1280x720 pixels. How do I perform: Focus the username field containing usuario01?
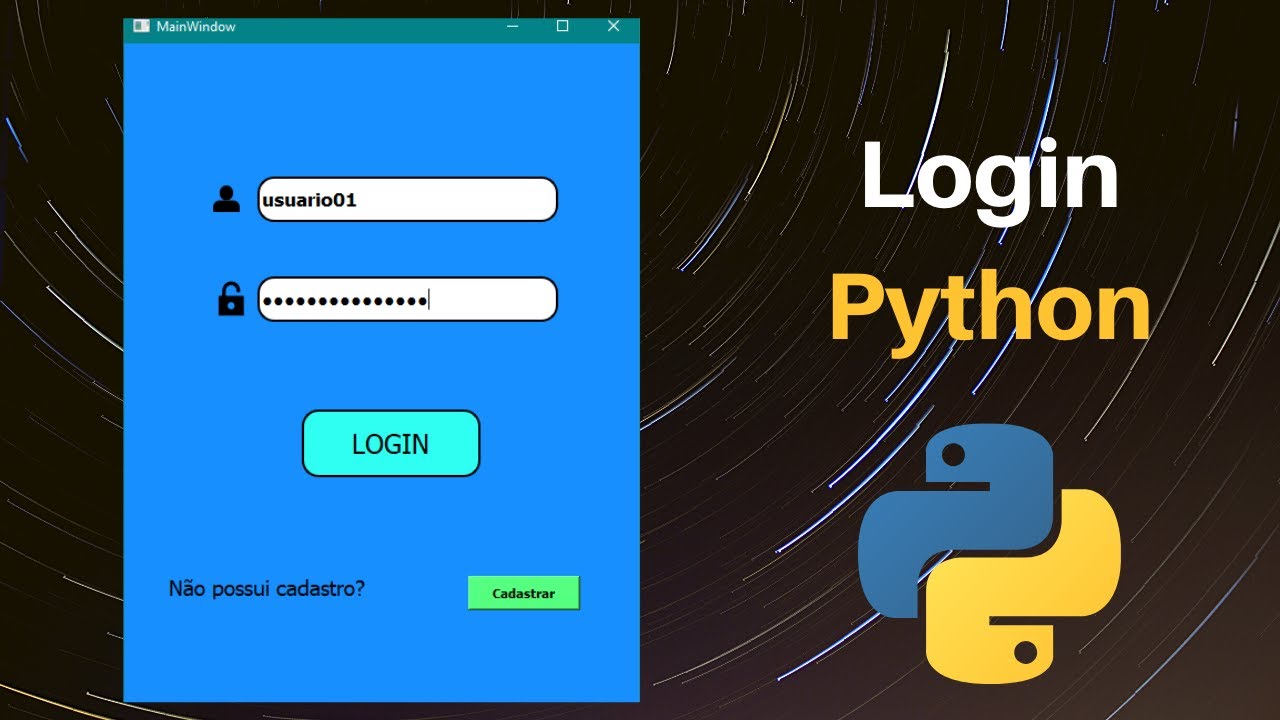click(x=407, y=199)
